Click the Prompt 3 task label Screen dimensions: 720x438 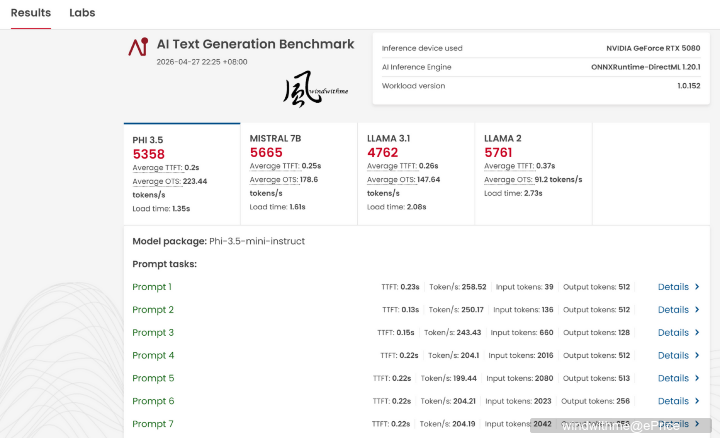pos(153,333)
